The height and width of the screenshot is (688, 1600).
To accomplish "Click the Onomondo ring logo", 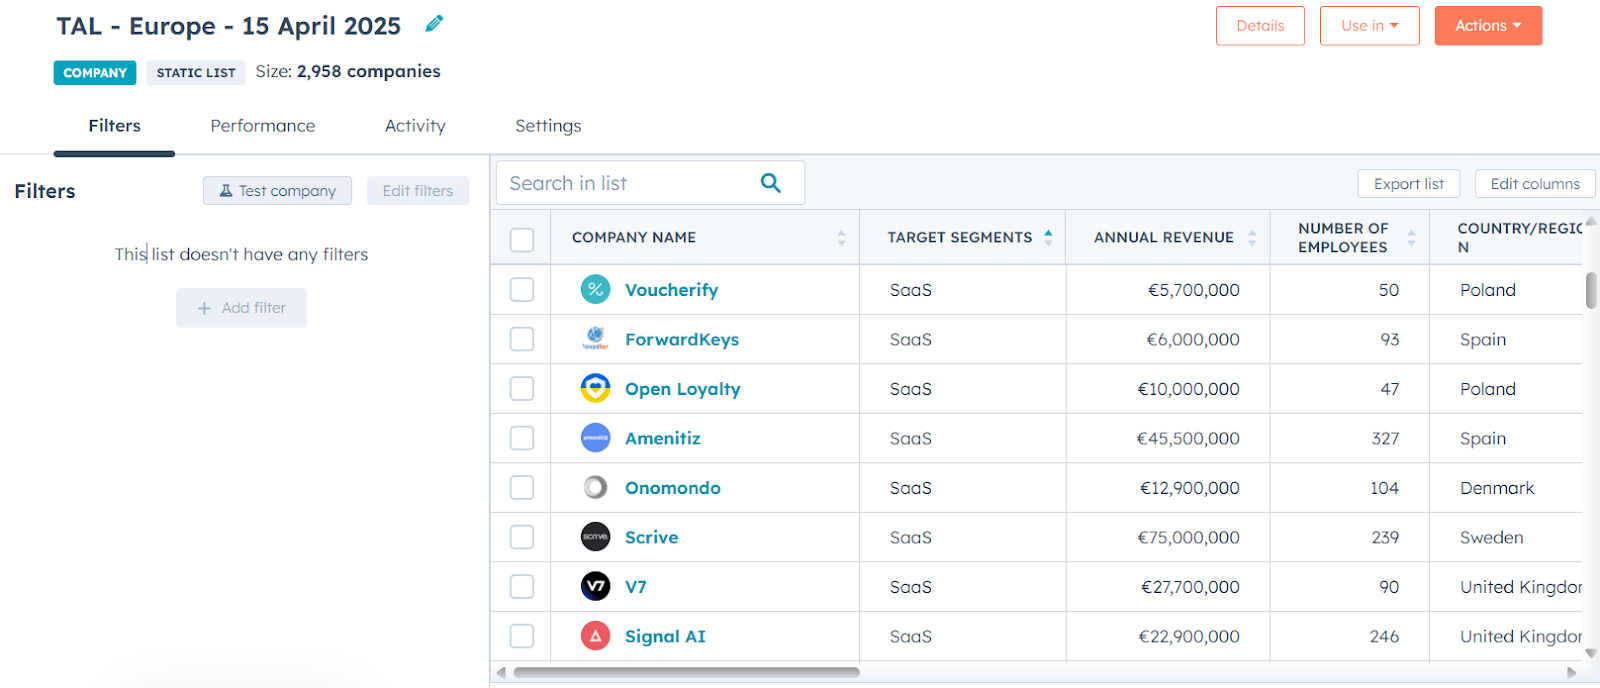I will (596, 488).
